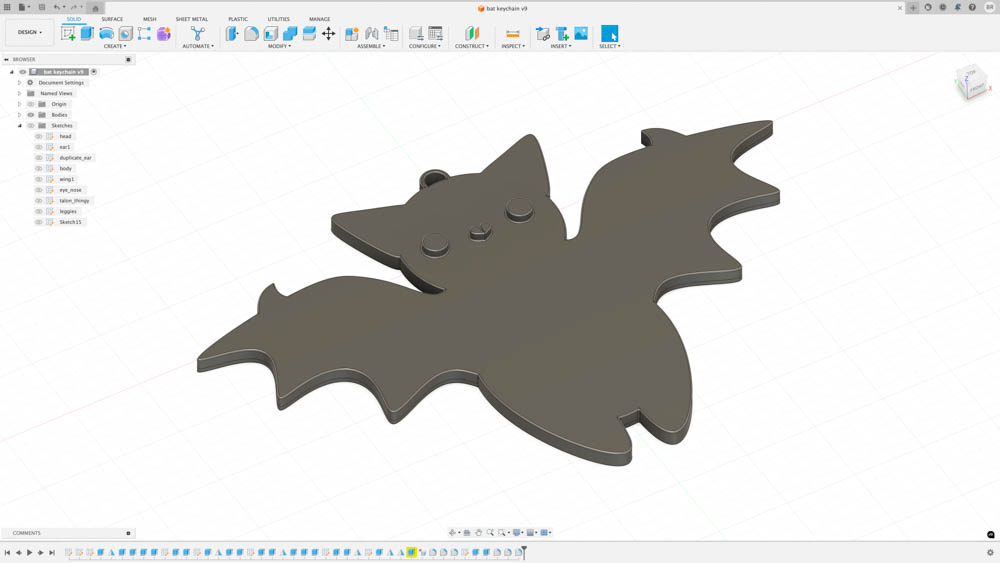Click the Insert Canvas image icon

pos(581,34)
